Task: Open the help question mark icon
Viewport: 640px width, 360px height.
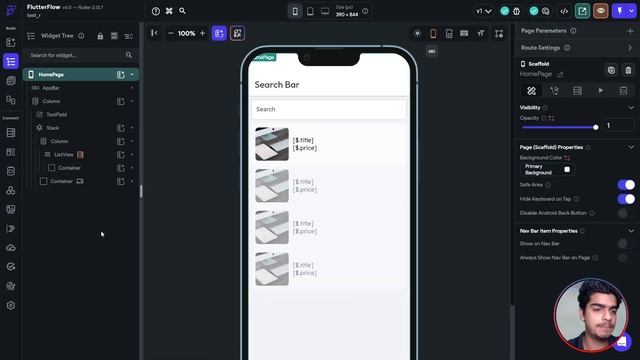Action: tap(156, 11)
